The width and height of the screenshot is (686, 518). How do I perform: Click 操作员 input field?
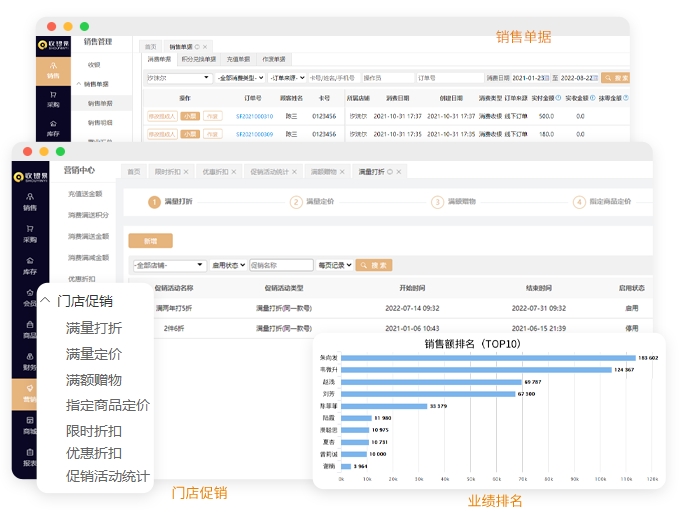click(x=388, y=78)
